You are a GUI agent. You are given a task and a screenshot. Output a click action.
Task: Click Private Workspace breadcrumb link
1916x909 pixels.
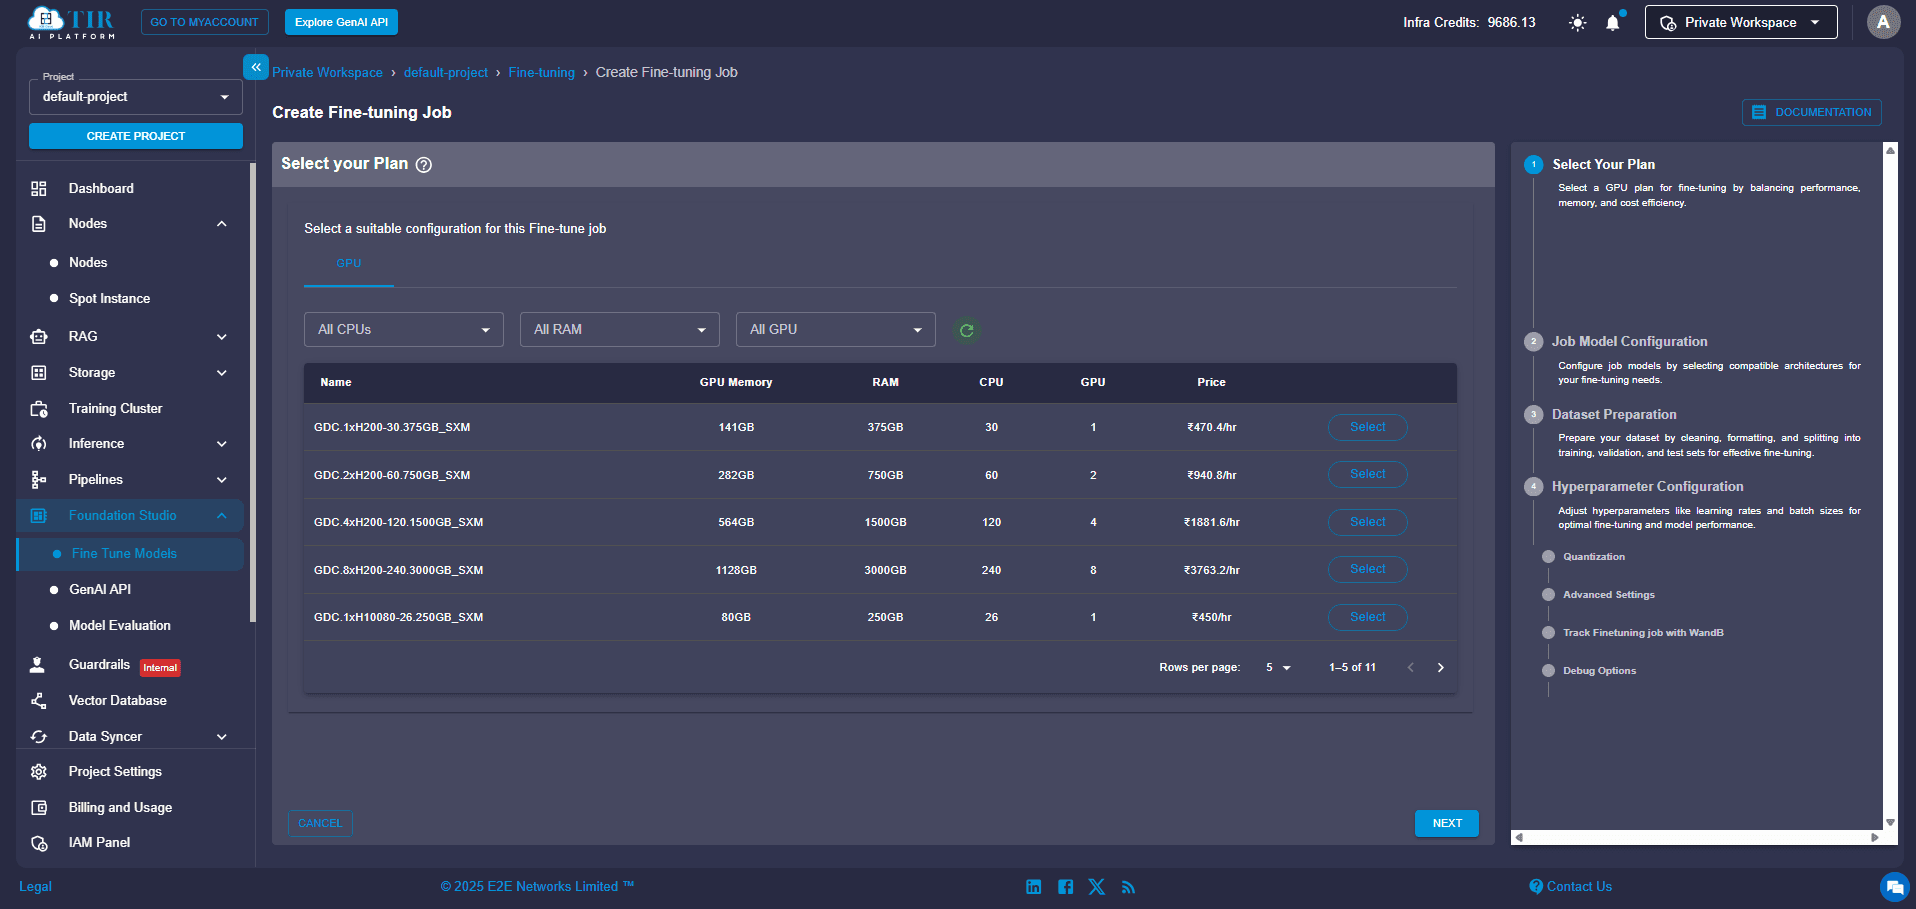click(x=327, y=73)
